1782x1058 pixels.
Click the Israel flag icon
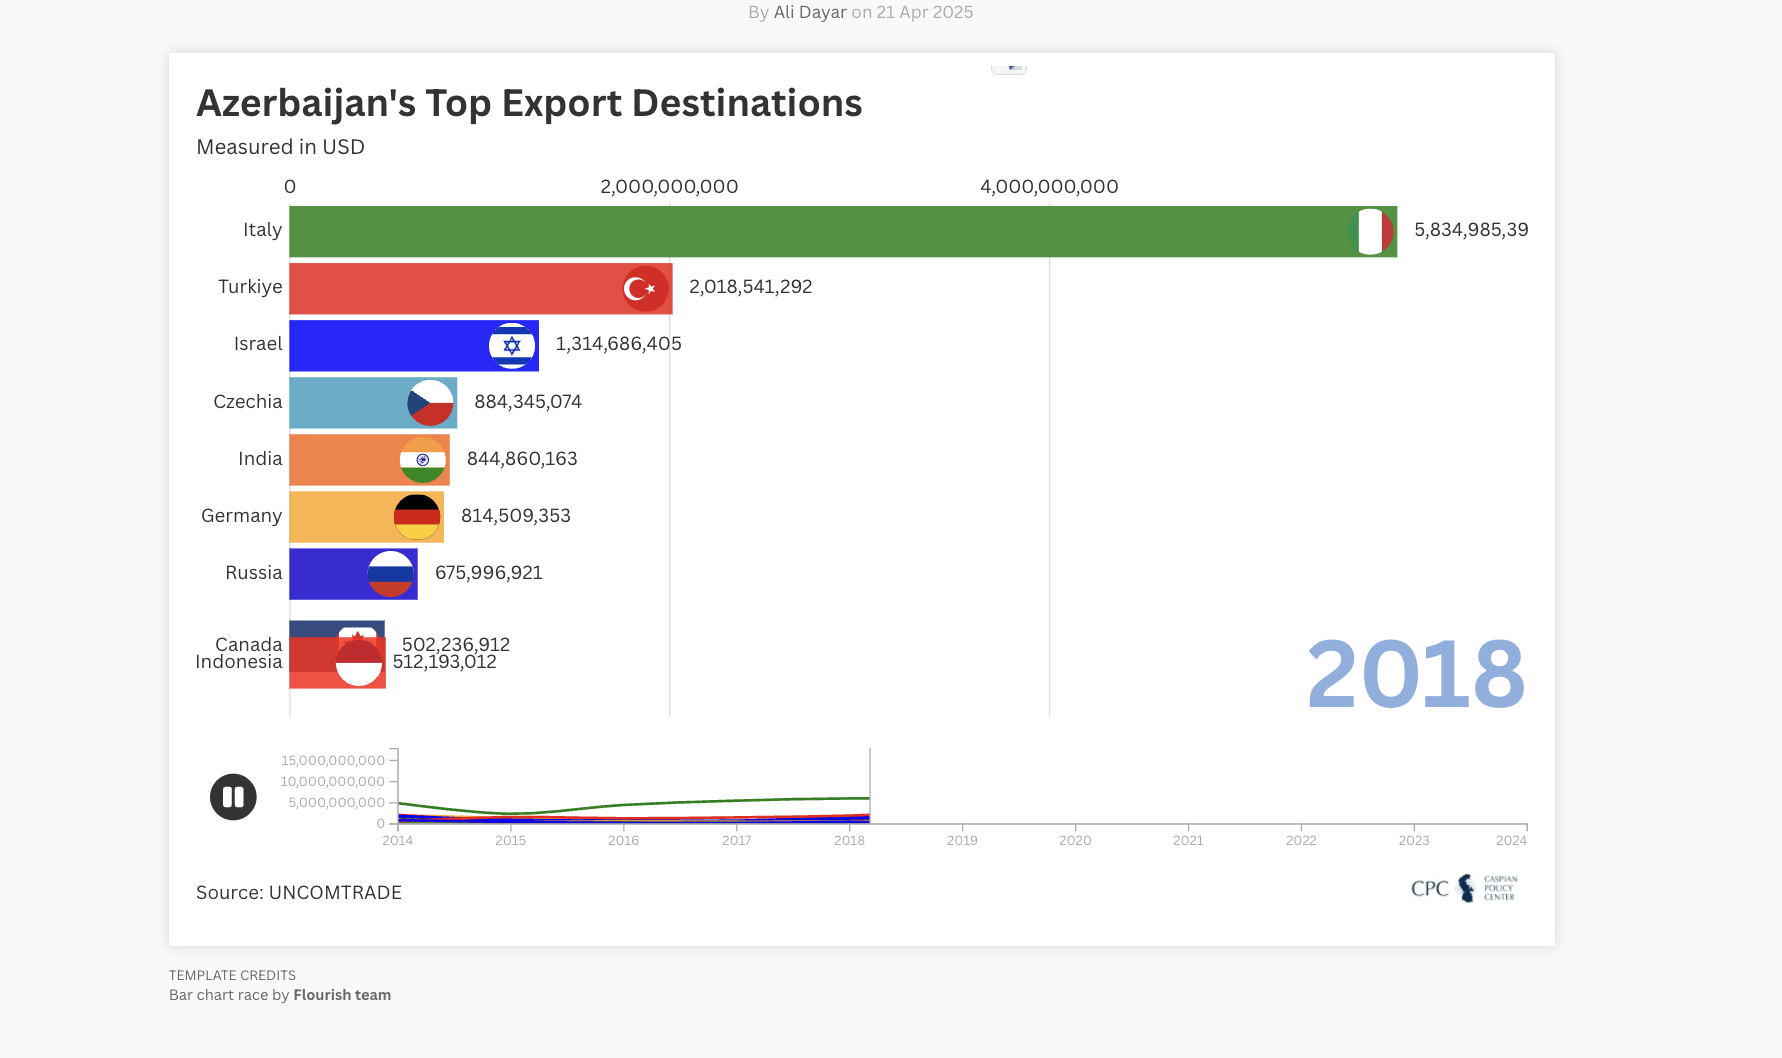pyautogui.click(x=512, y=345)
